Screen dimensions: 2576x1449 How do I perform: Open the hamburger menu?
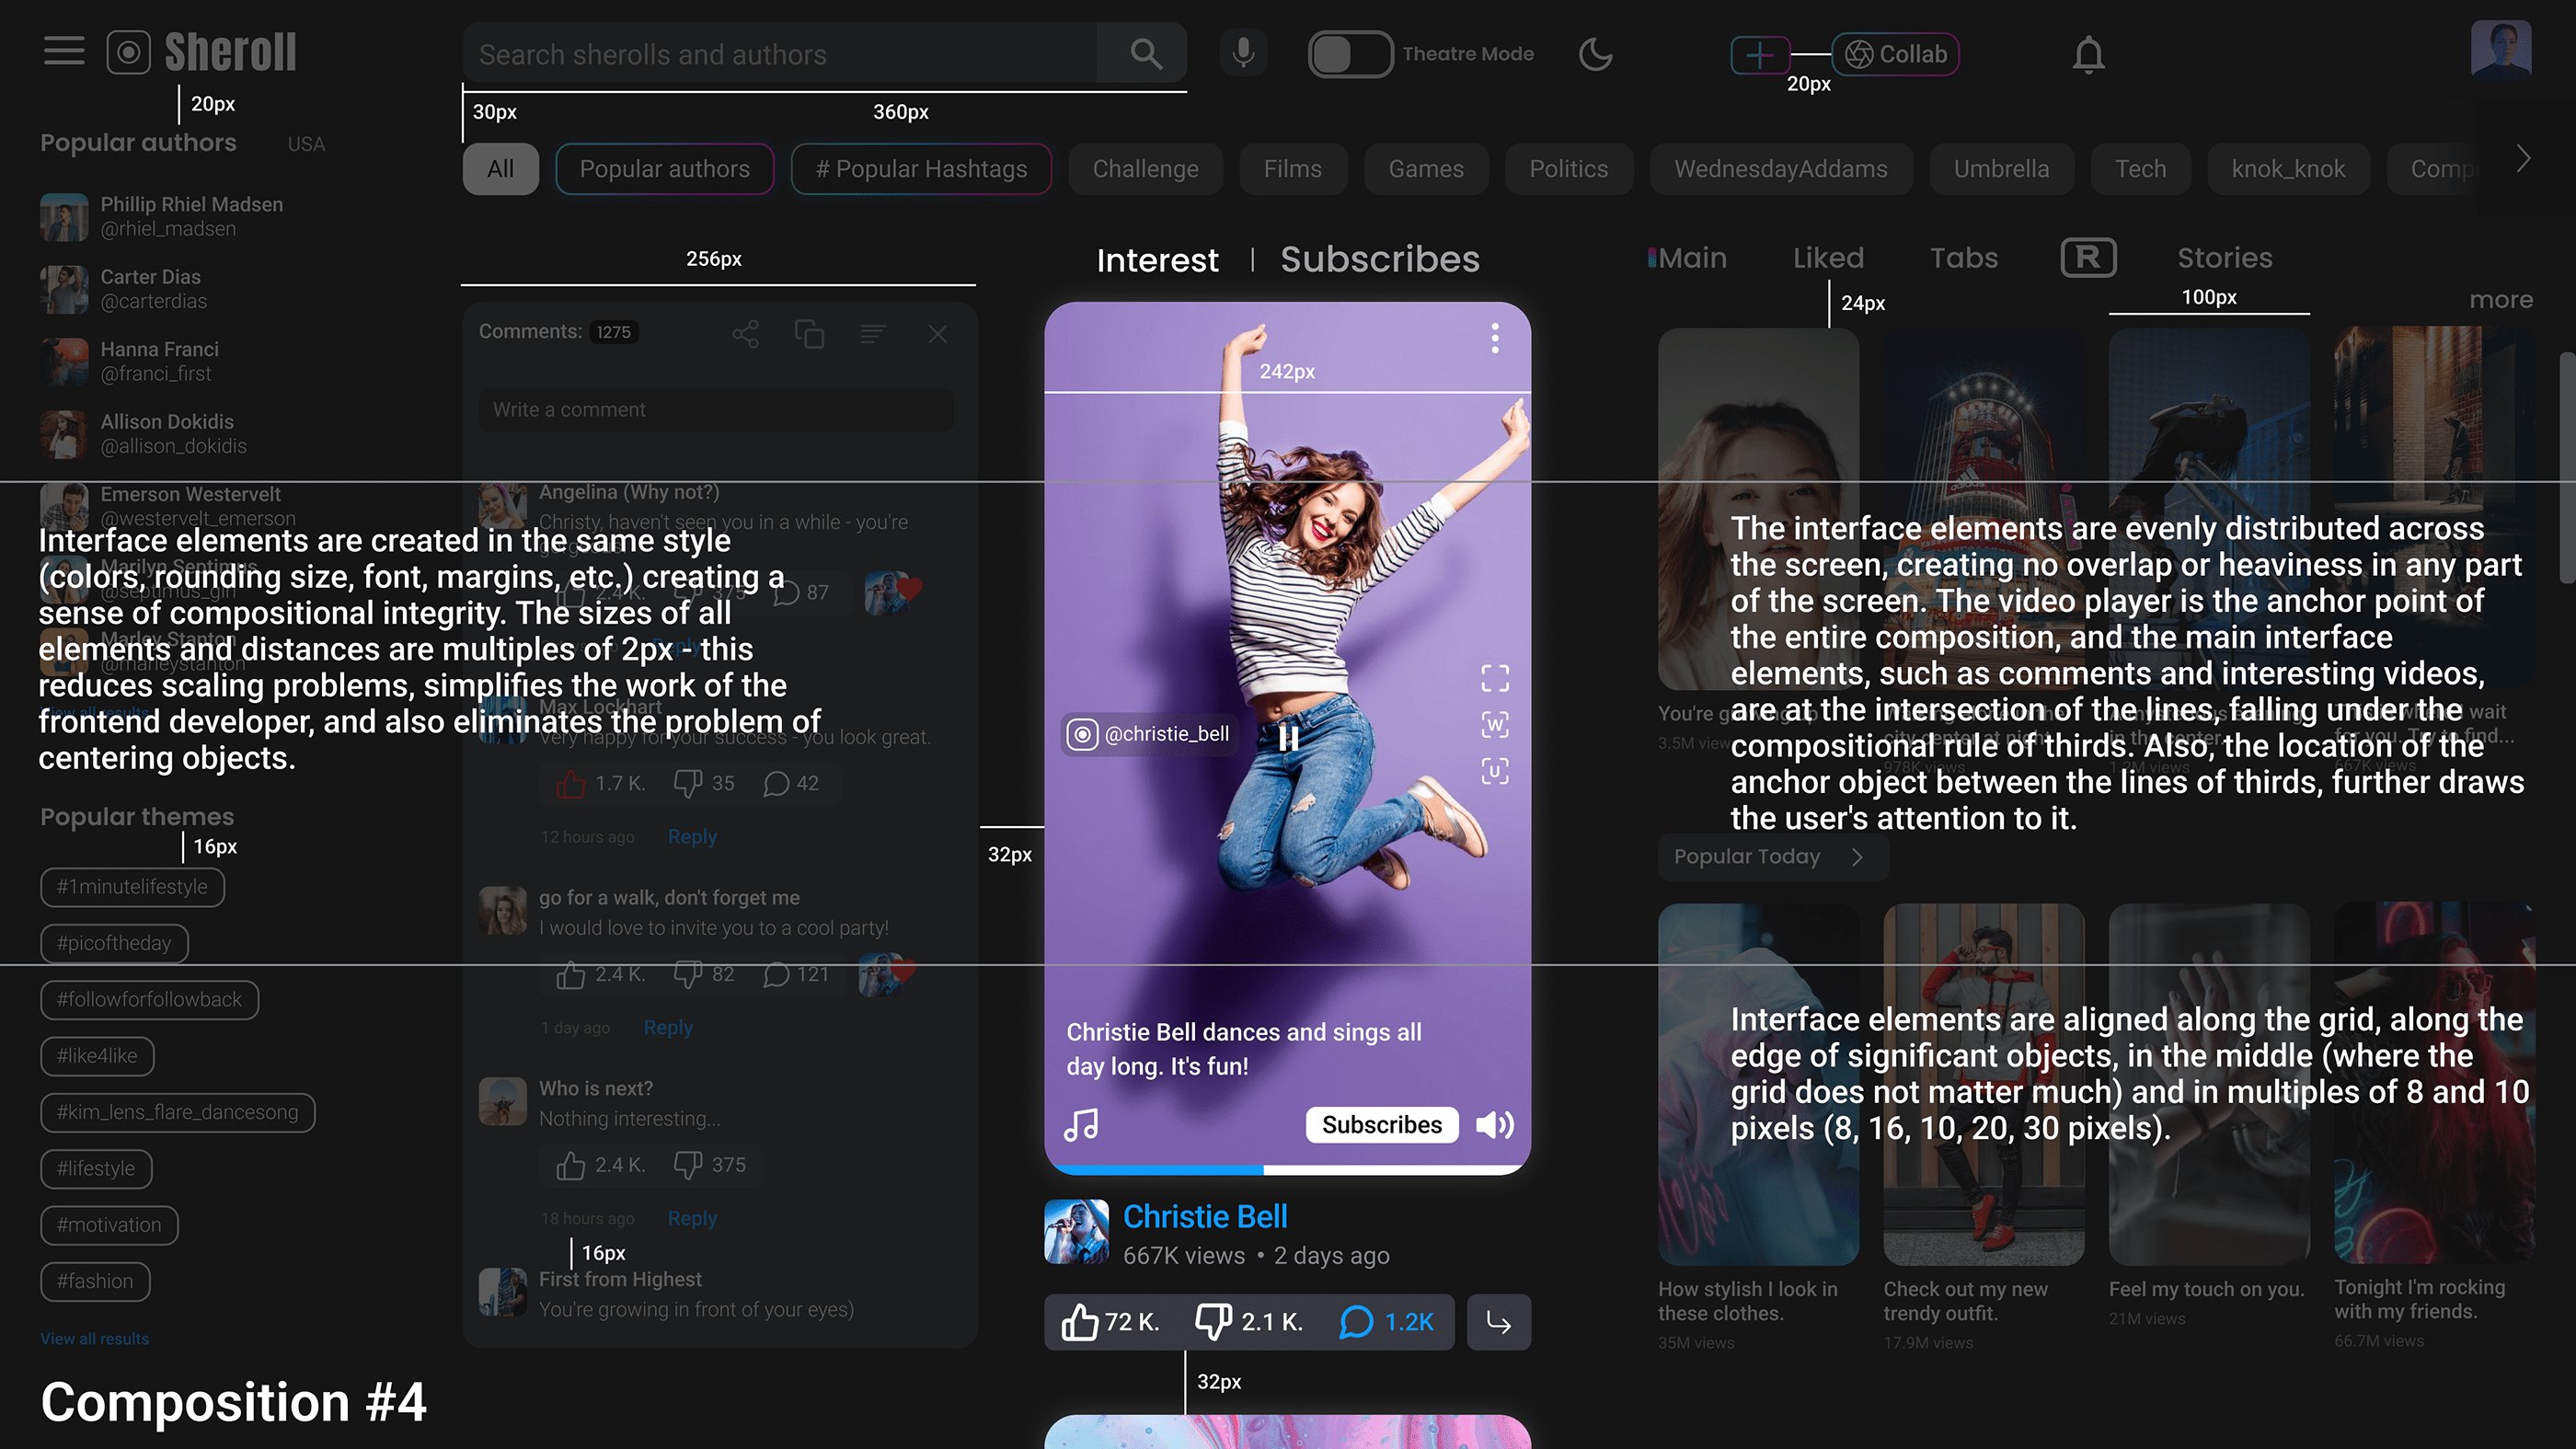pyautogui.click(x=64, y=51)
